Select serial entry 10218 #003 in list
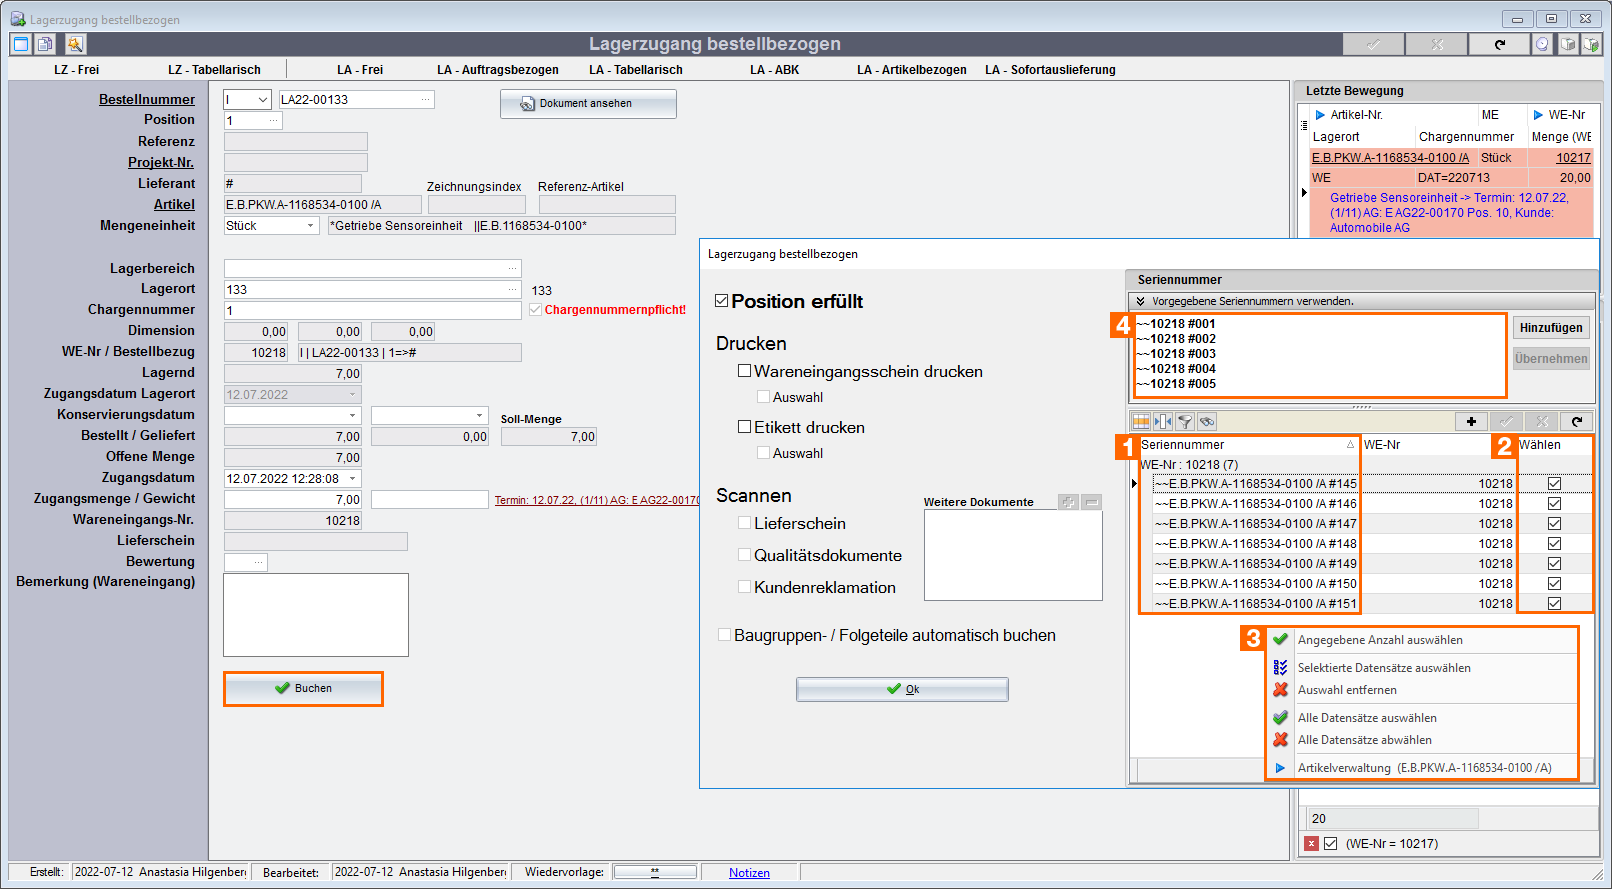This screenshot has width=1612, height=889. click(x=1177, y=354)
